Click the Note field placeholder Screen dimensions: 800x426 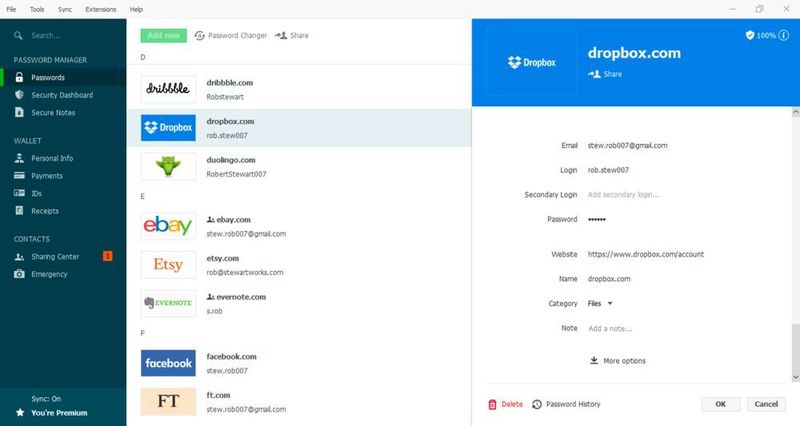pyautogui.click(x=610, y=329)
